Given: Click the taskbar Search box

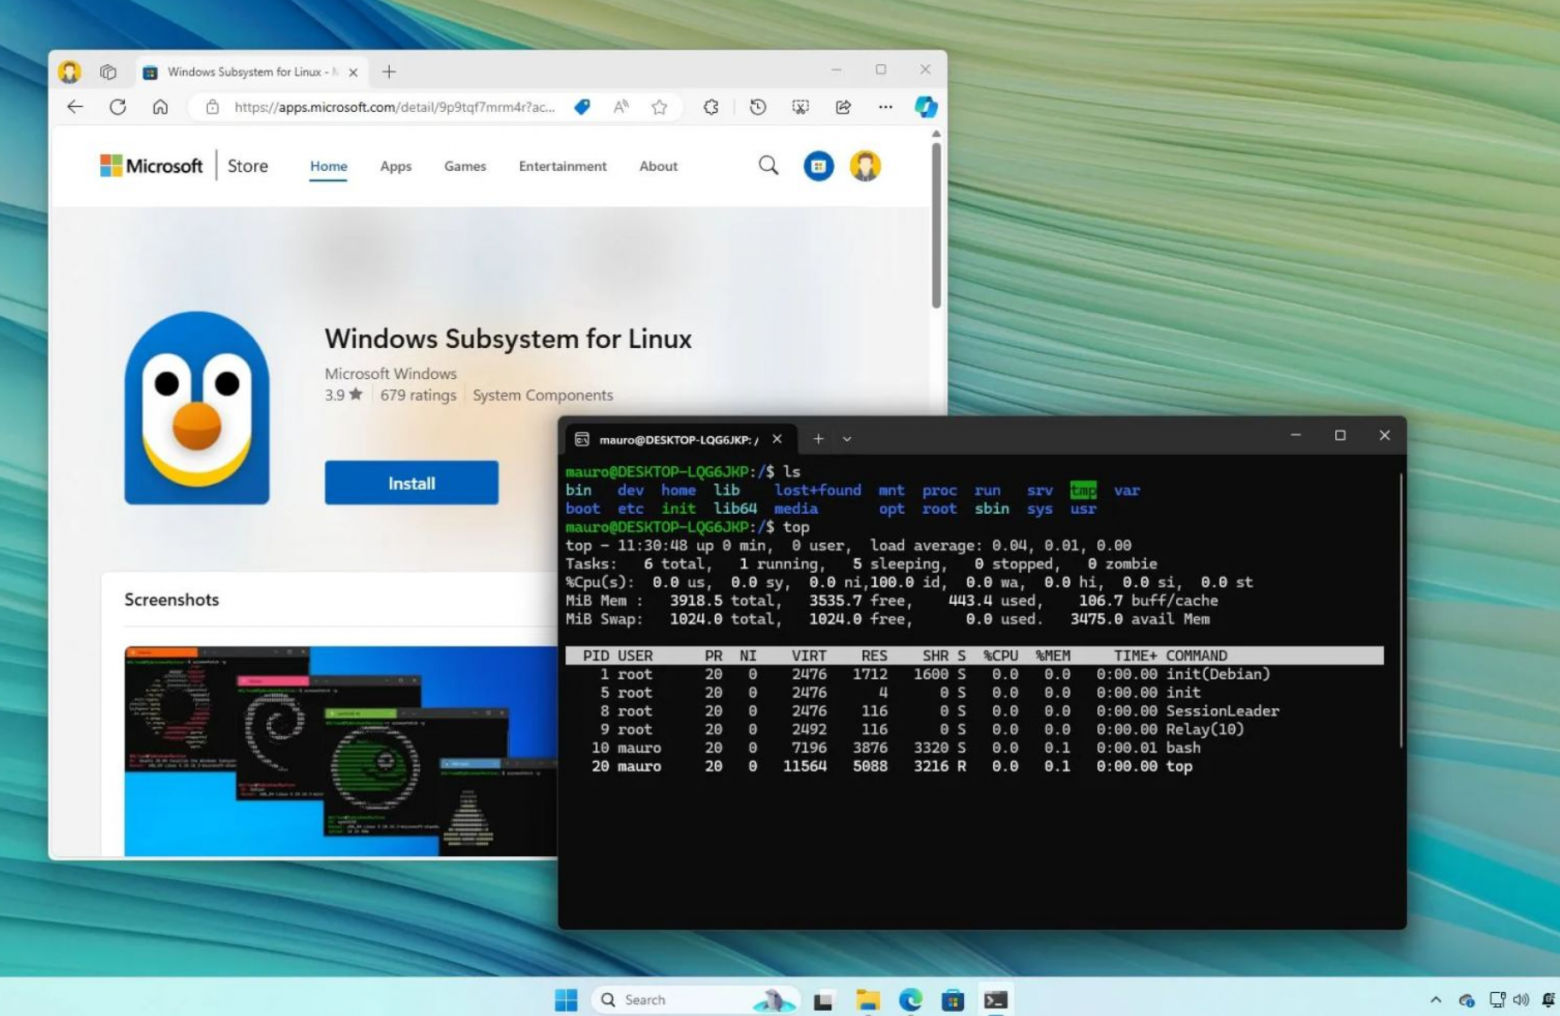Looking at the screenshot, I should click(697, 1000).
